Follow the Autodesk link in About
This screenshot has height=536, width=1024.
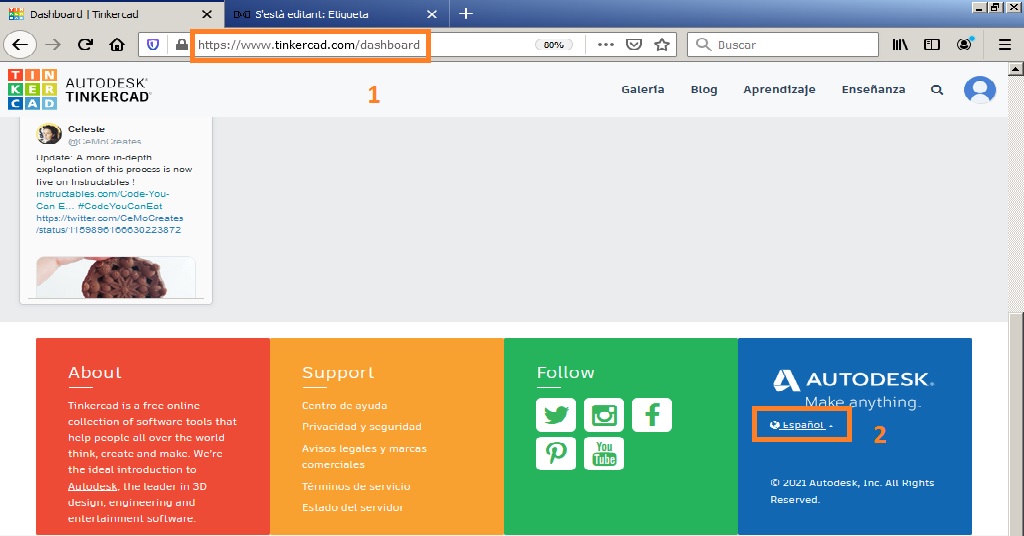pyautogui.click(x=92, y=486)
